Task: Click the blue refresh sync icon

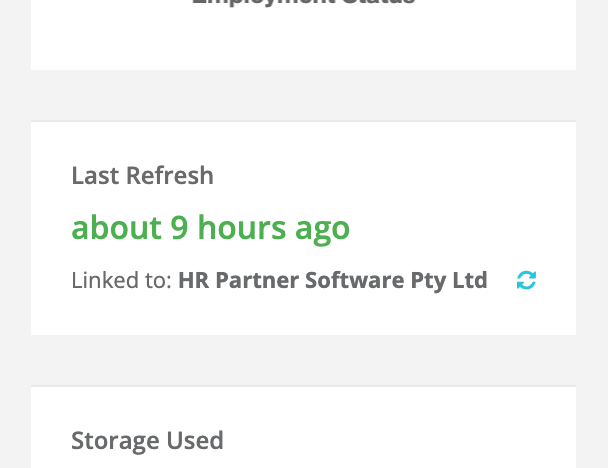Action: 526,280
